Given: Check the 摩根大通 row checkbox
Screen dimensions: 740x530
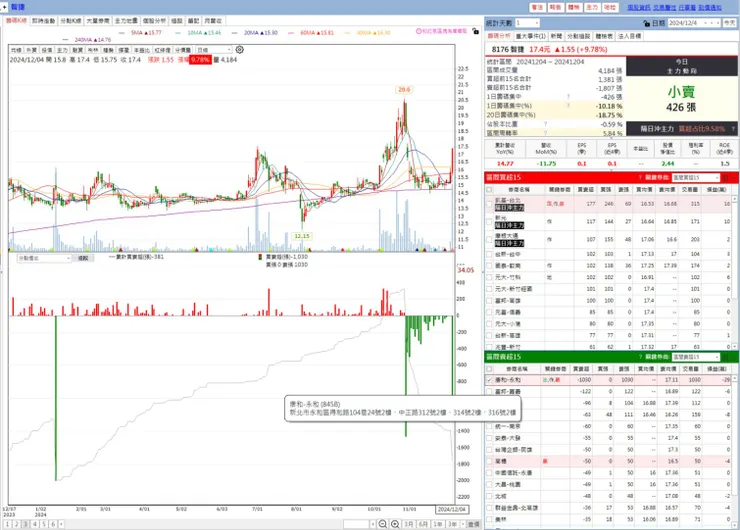Looking at the screenshot, I should (489, 239).
